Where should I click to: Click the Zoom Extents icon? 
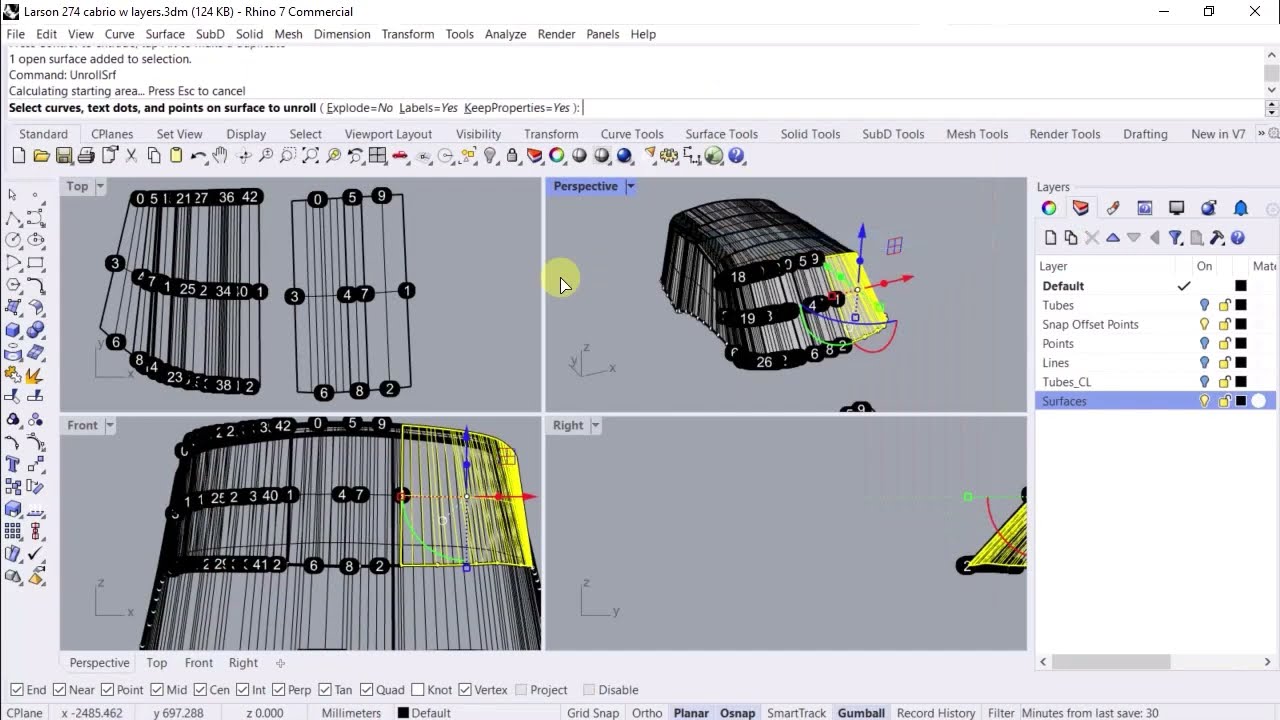[311, 156]
